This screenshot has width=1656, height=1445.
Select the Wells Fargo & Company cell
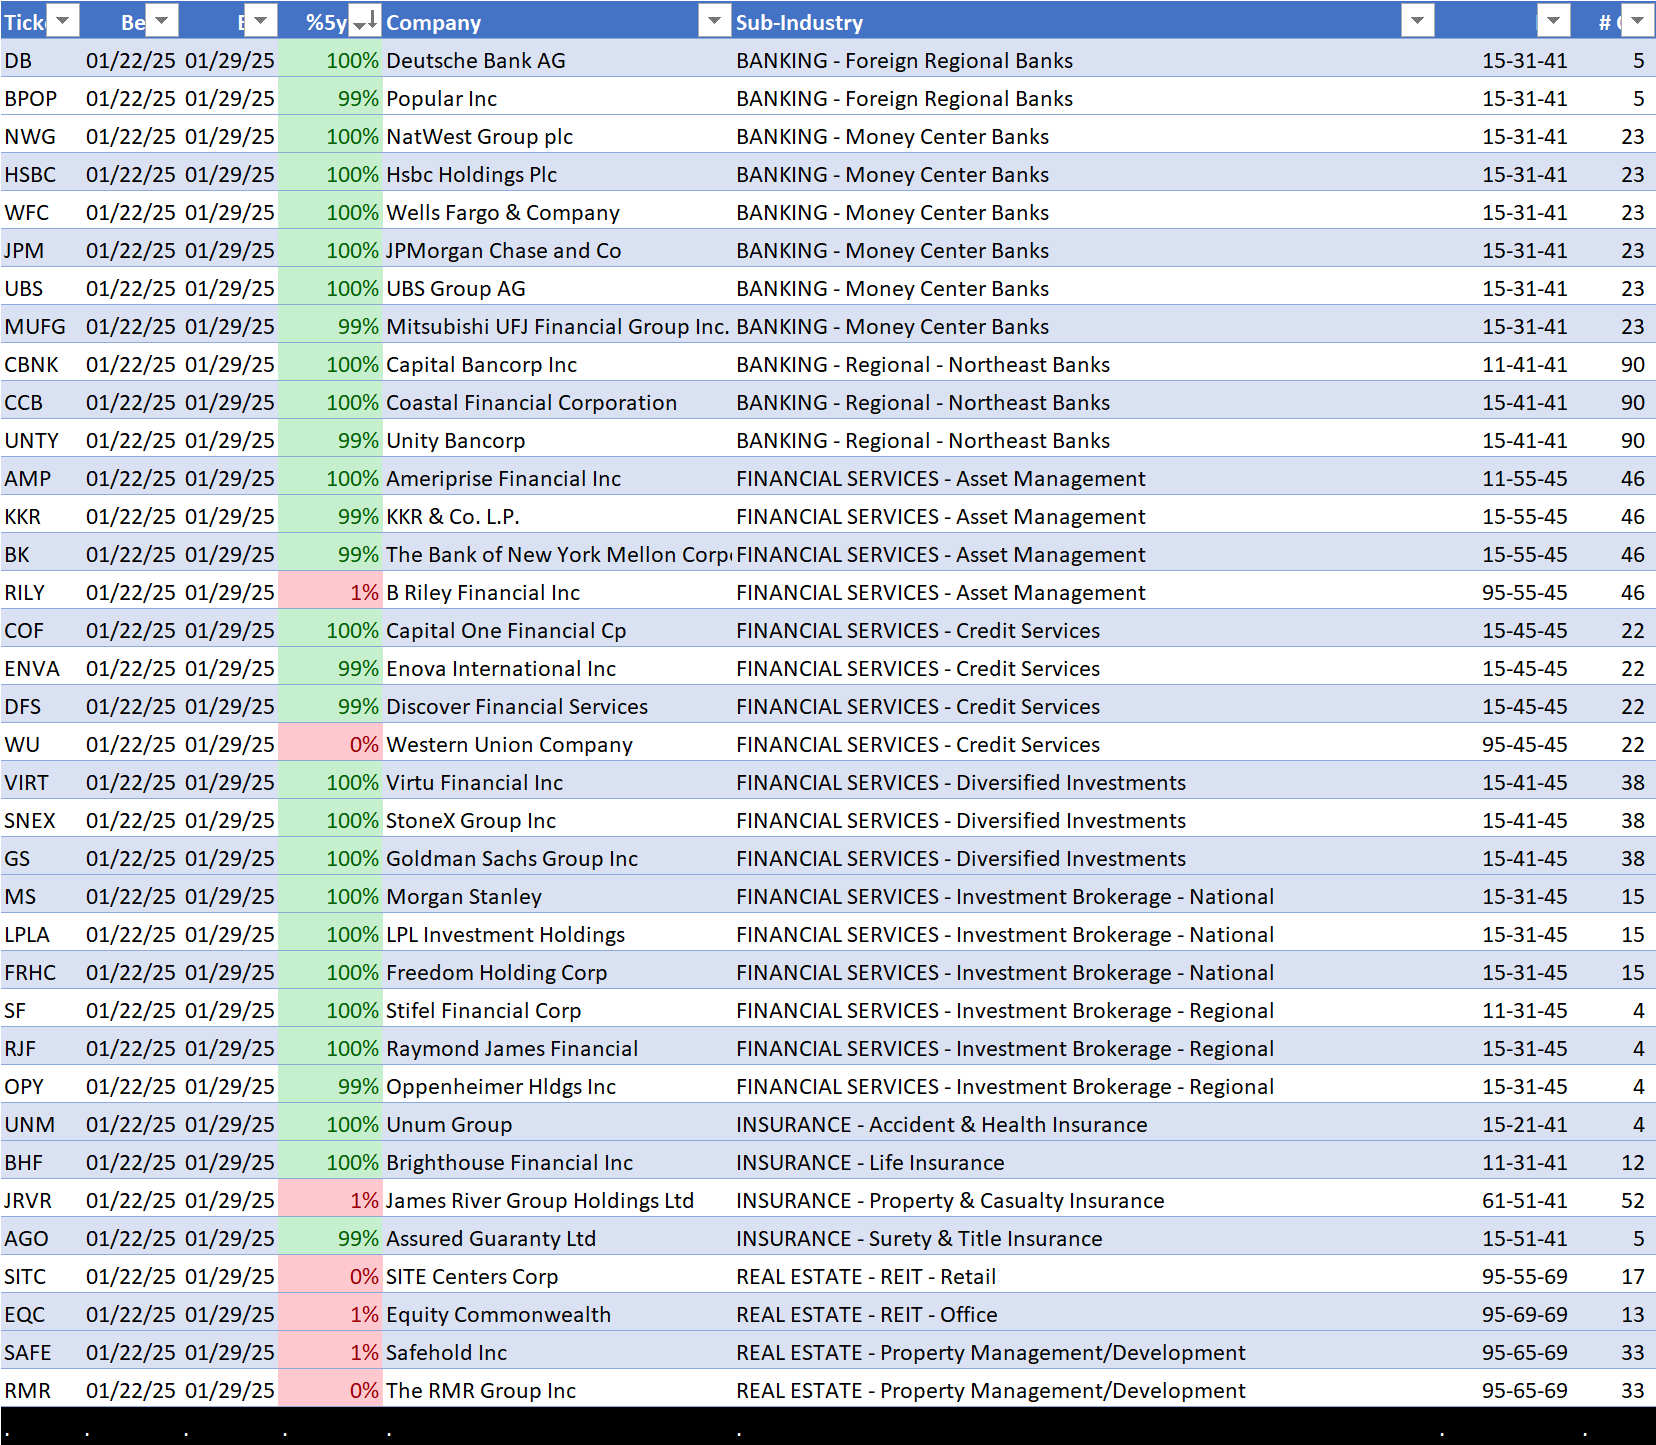coord(502,213)
